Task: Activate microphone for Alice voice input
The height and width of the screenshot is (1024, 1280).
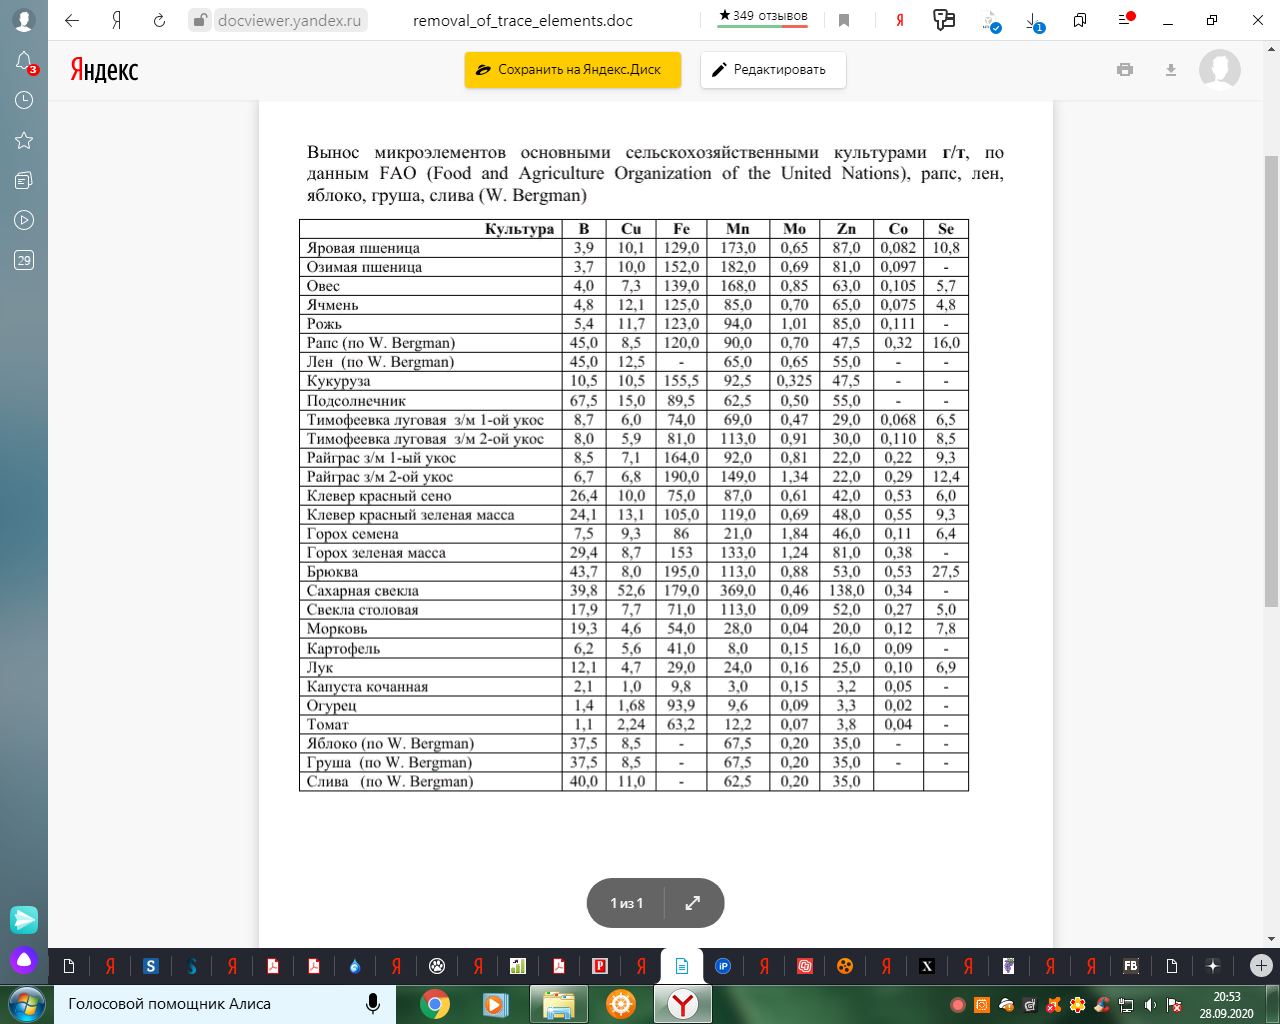Action: click(x=373, y=1004)
